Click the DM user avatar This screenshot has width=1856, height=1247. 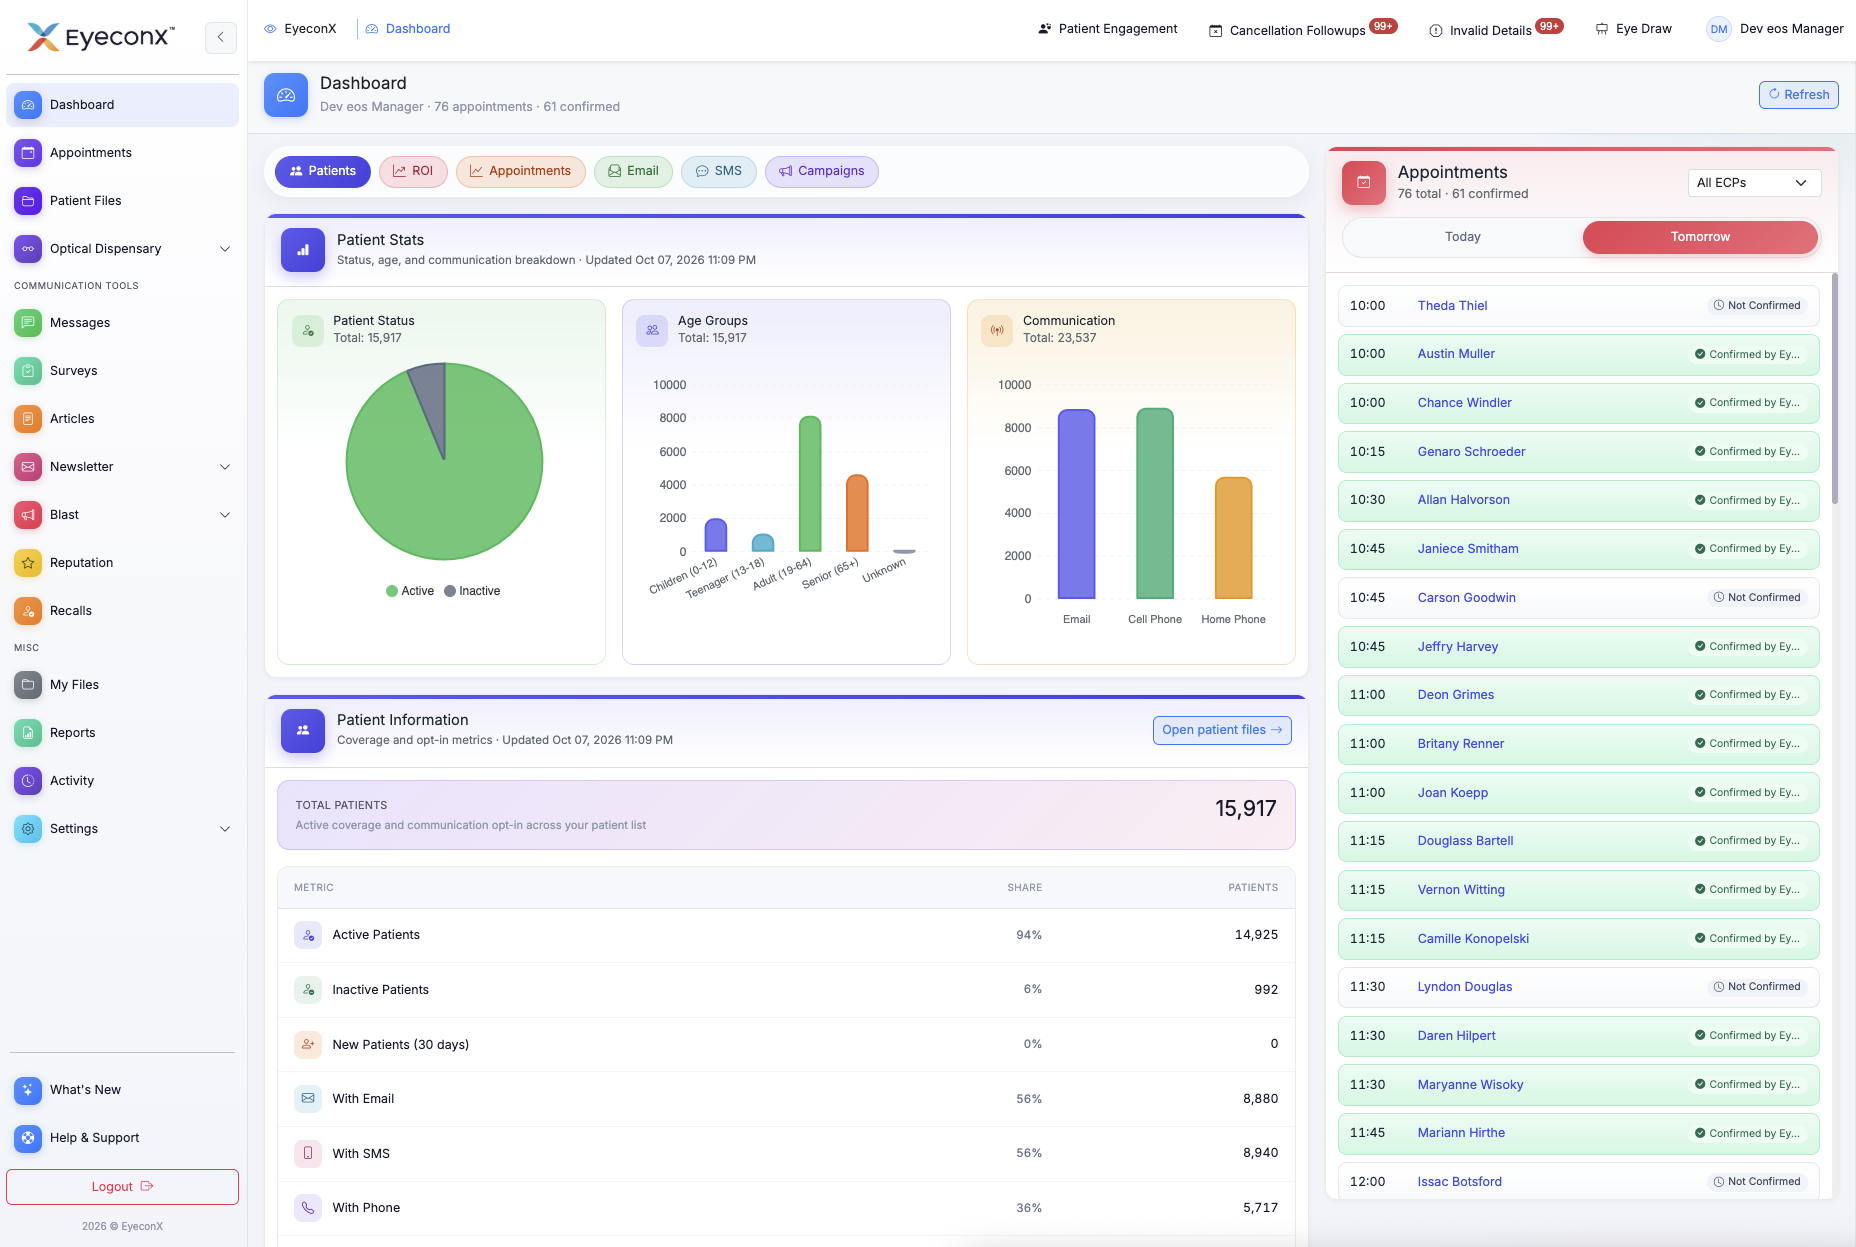tap(1718, 29)
